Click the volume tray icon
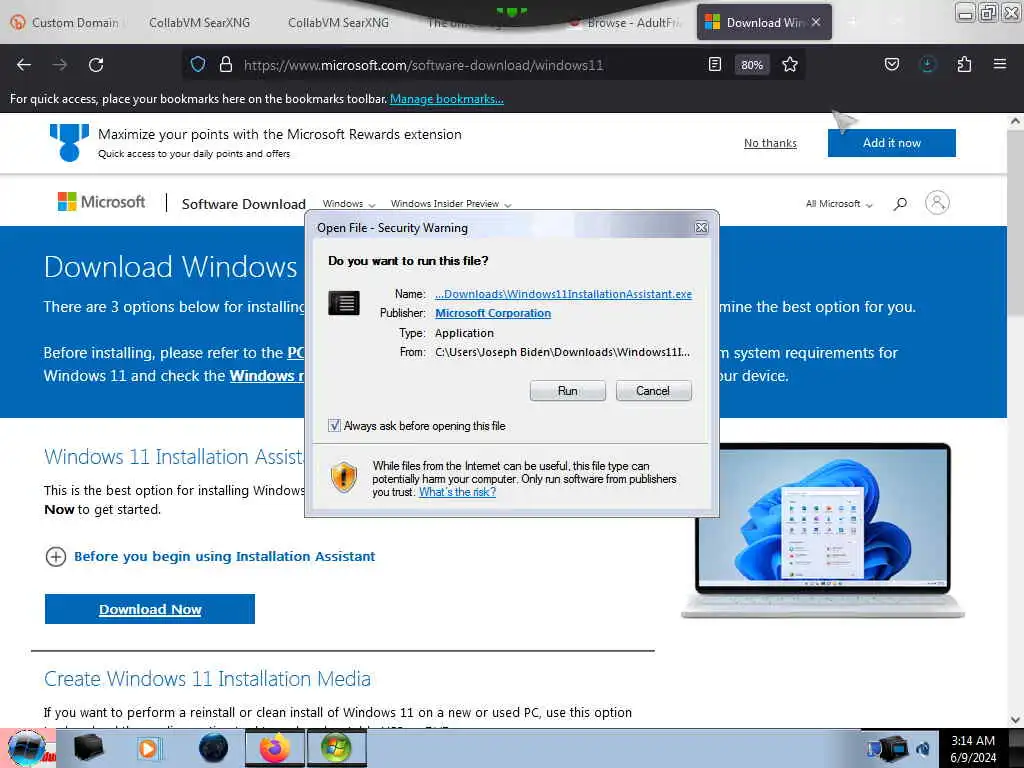The image size is (1024, 768). 923,748
